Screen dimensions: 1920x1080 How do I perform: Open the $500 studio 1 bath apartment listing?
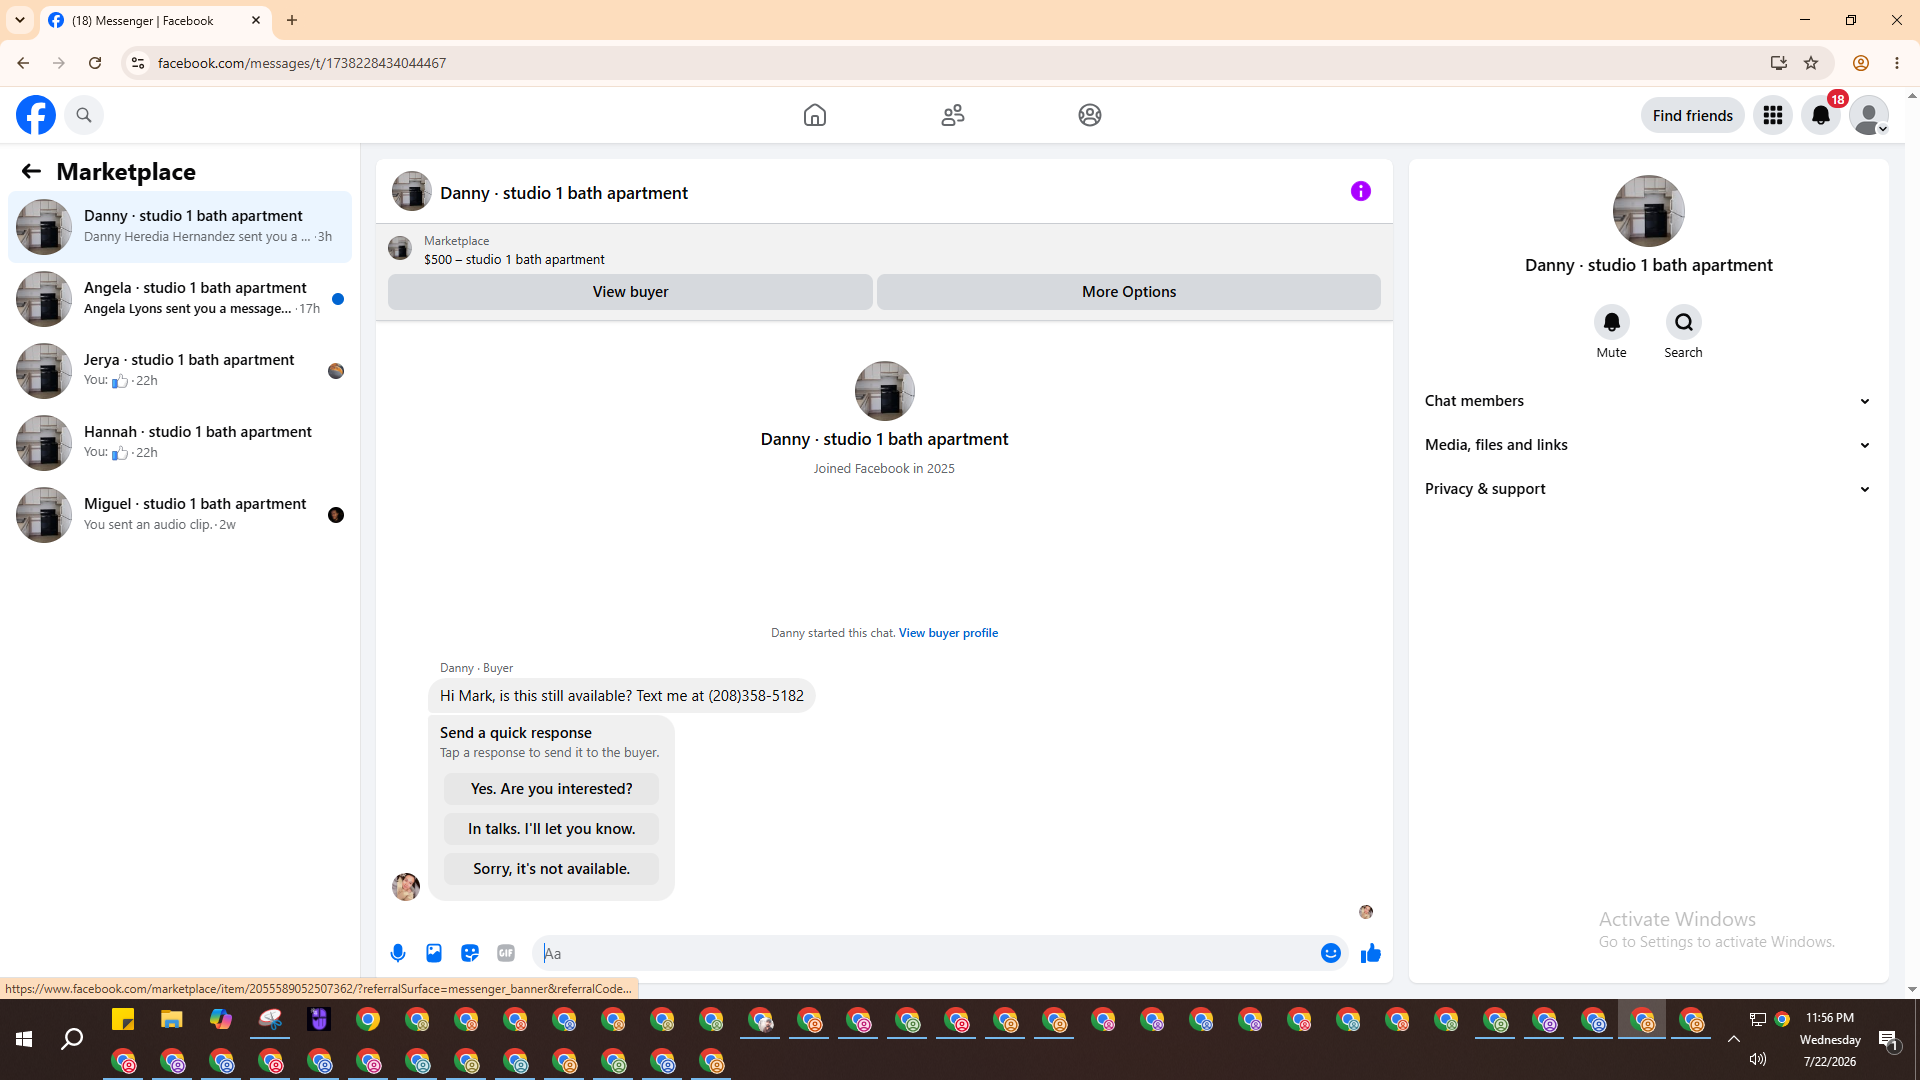pyautogui.click(x=514, y=259)
